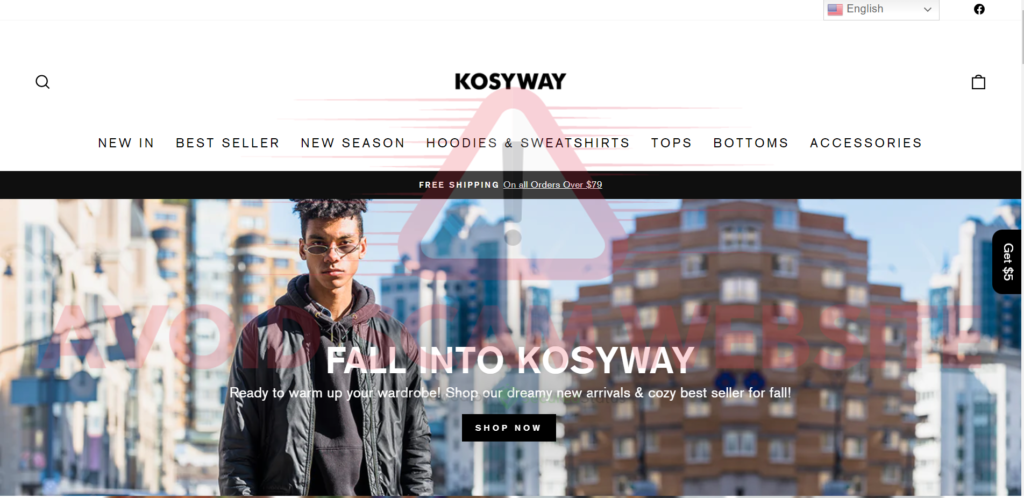Open the search magnifier icon
The image size is (1024, 498).
[x=42, y=82]
